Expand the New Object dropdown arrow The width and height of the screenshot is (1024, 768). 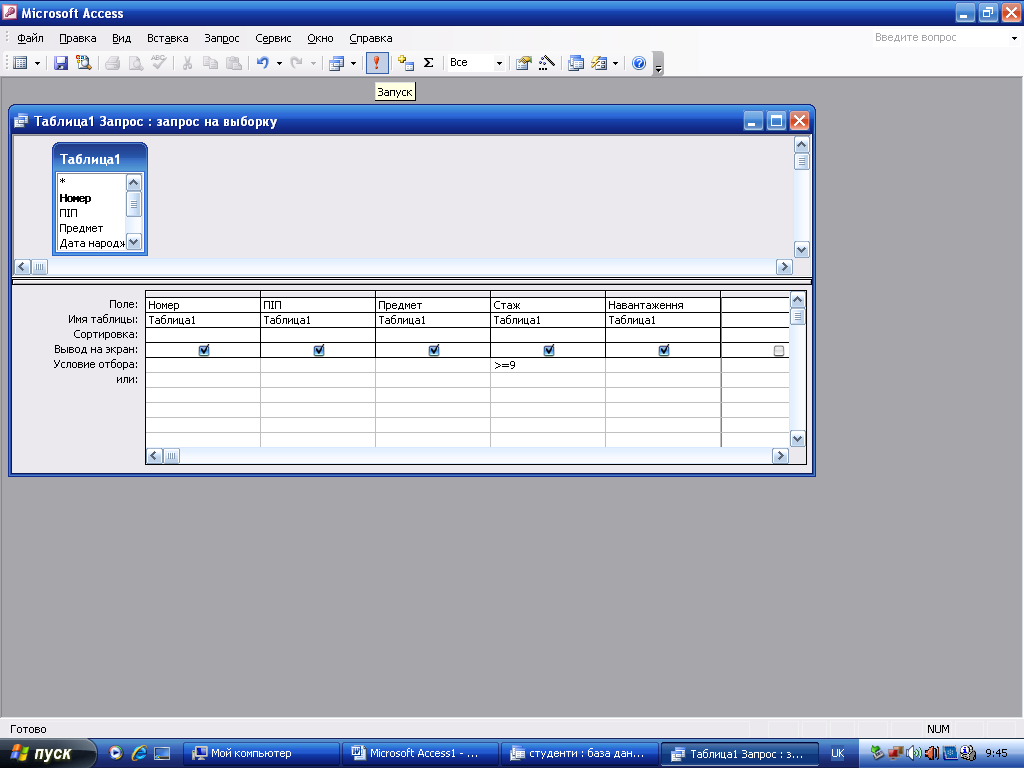point(615,63)
